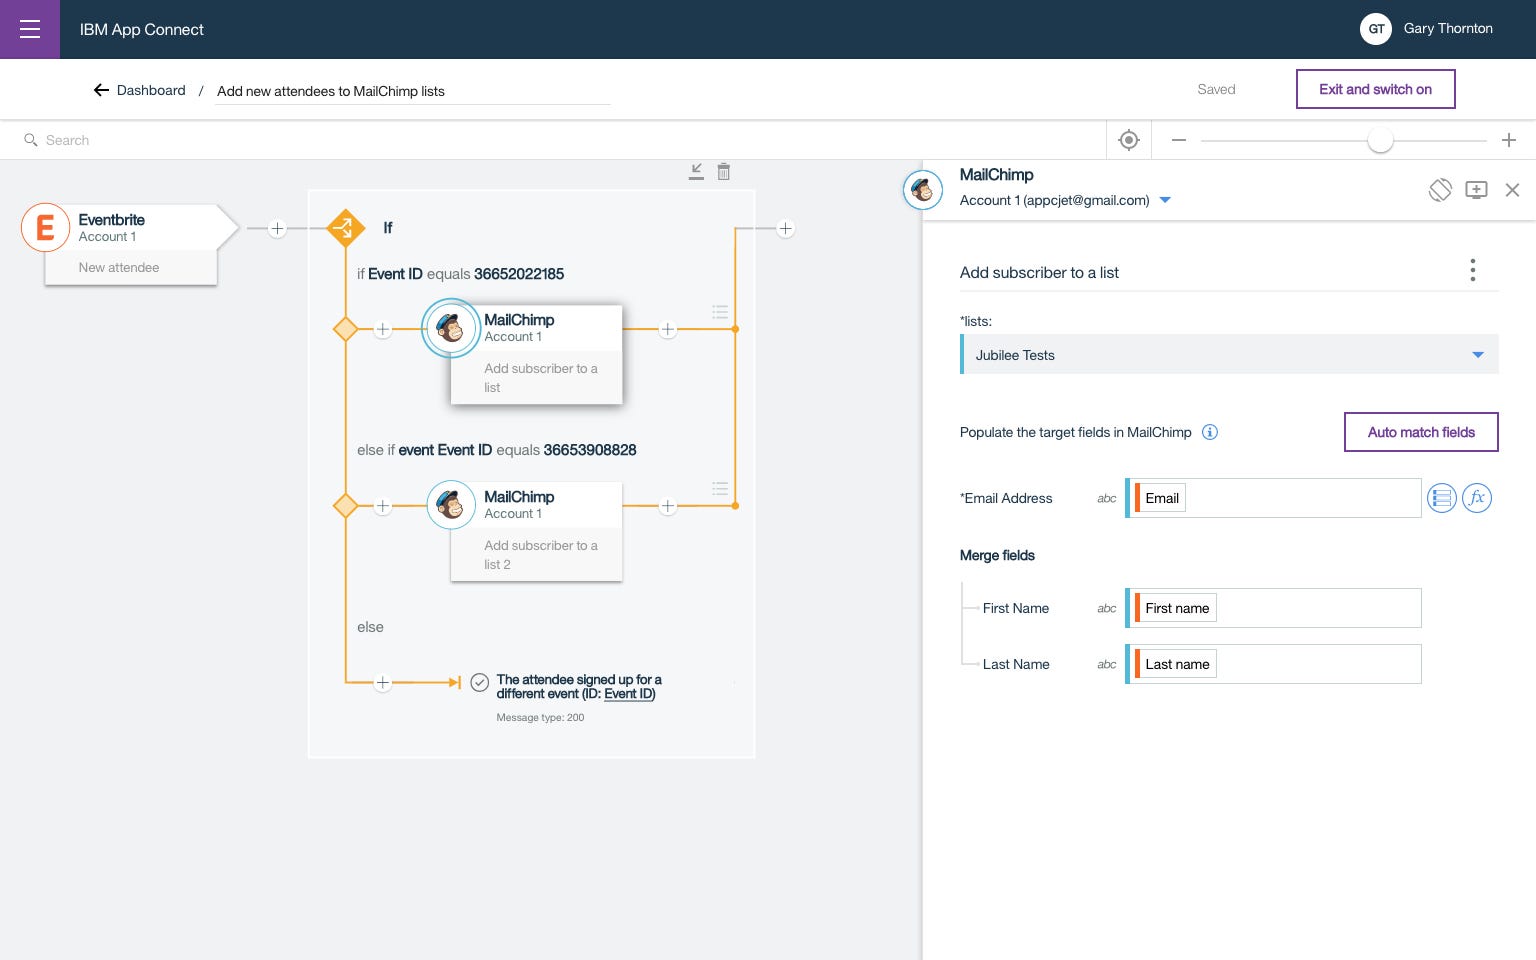Click the second diamond condition node
Viewport: 1536px width, 960px height.
point(345,506)
